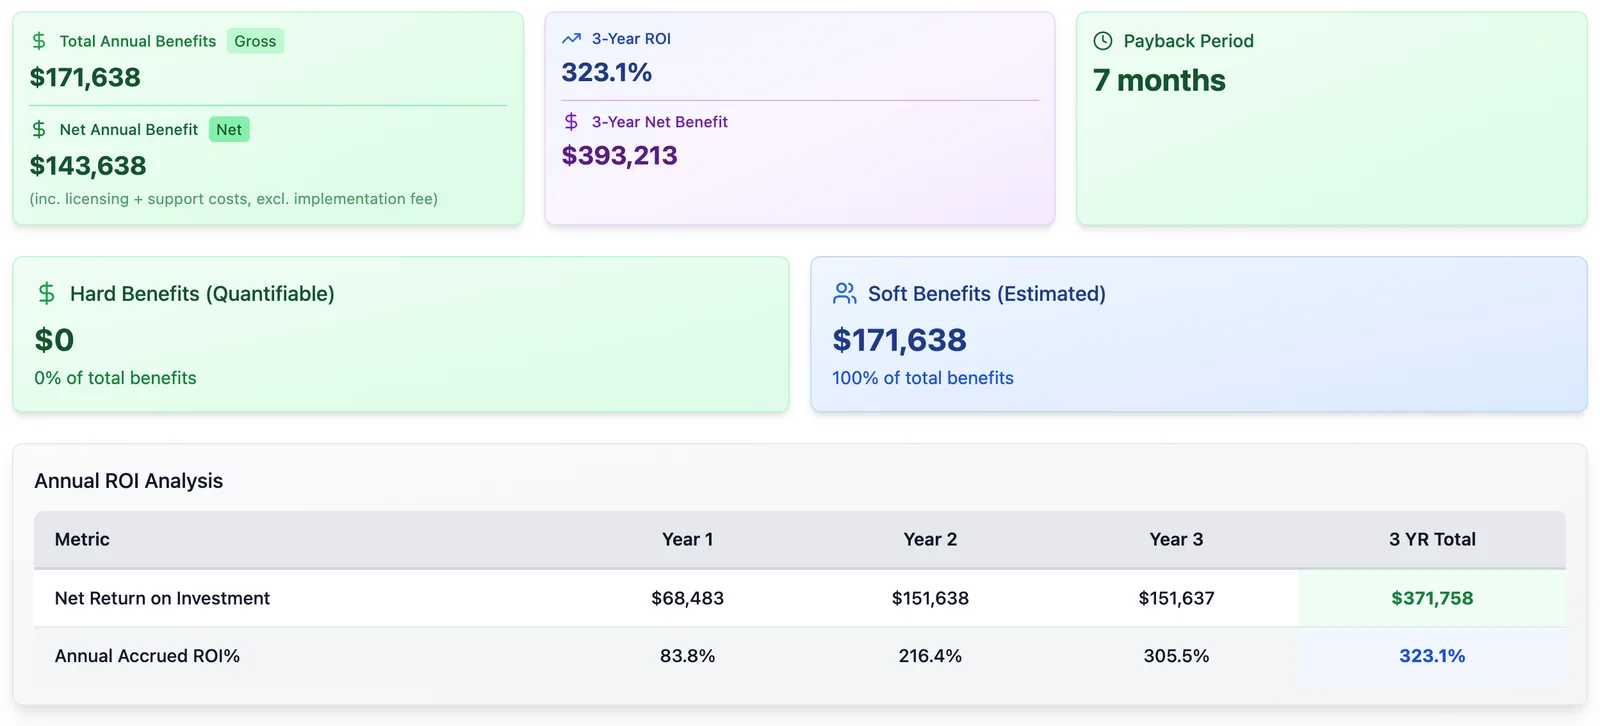
Task: Click the Gross badge
Action: point(255,41)
